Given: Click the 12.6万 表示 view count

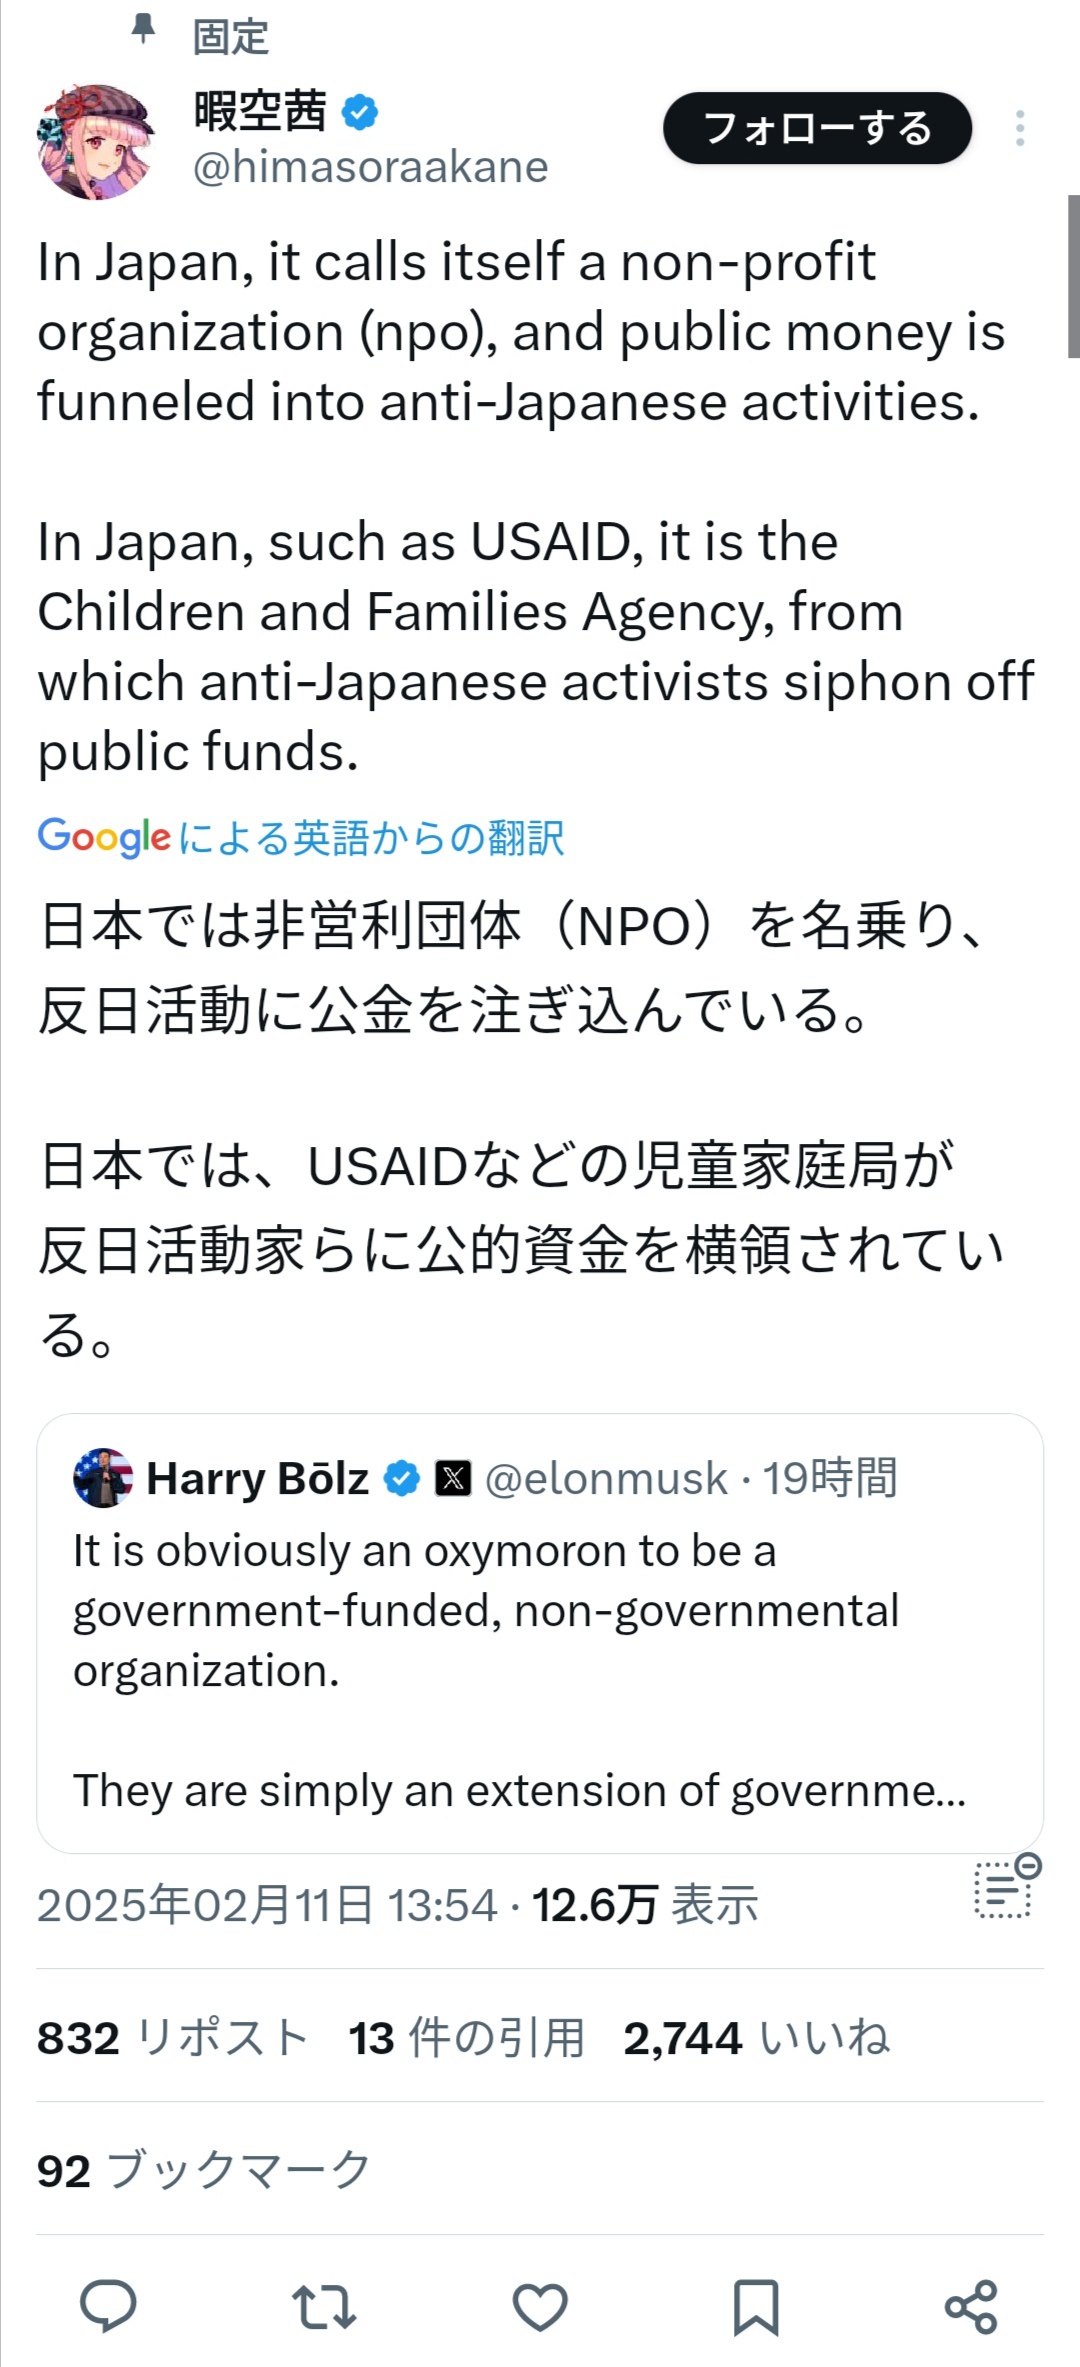Looking at the screenshot, I should pos(644,1904).
